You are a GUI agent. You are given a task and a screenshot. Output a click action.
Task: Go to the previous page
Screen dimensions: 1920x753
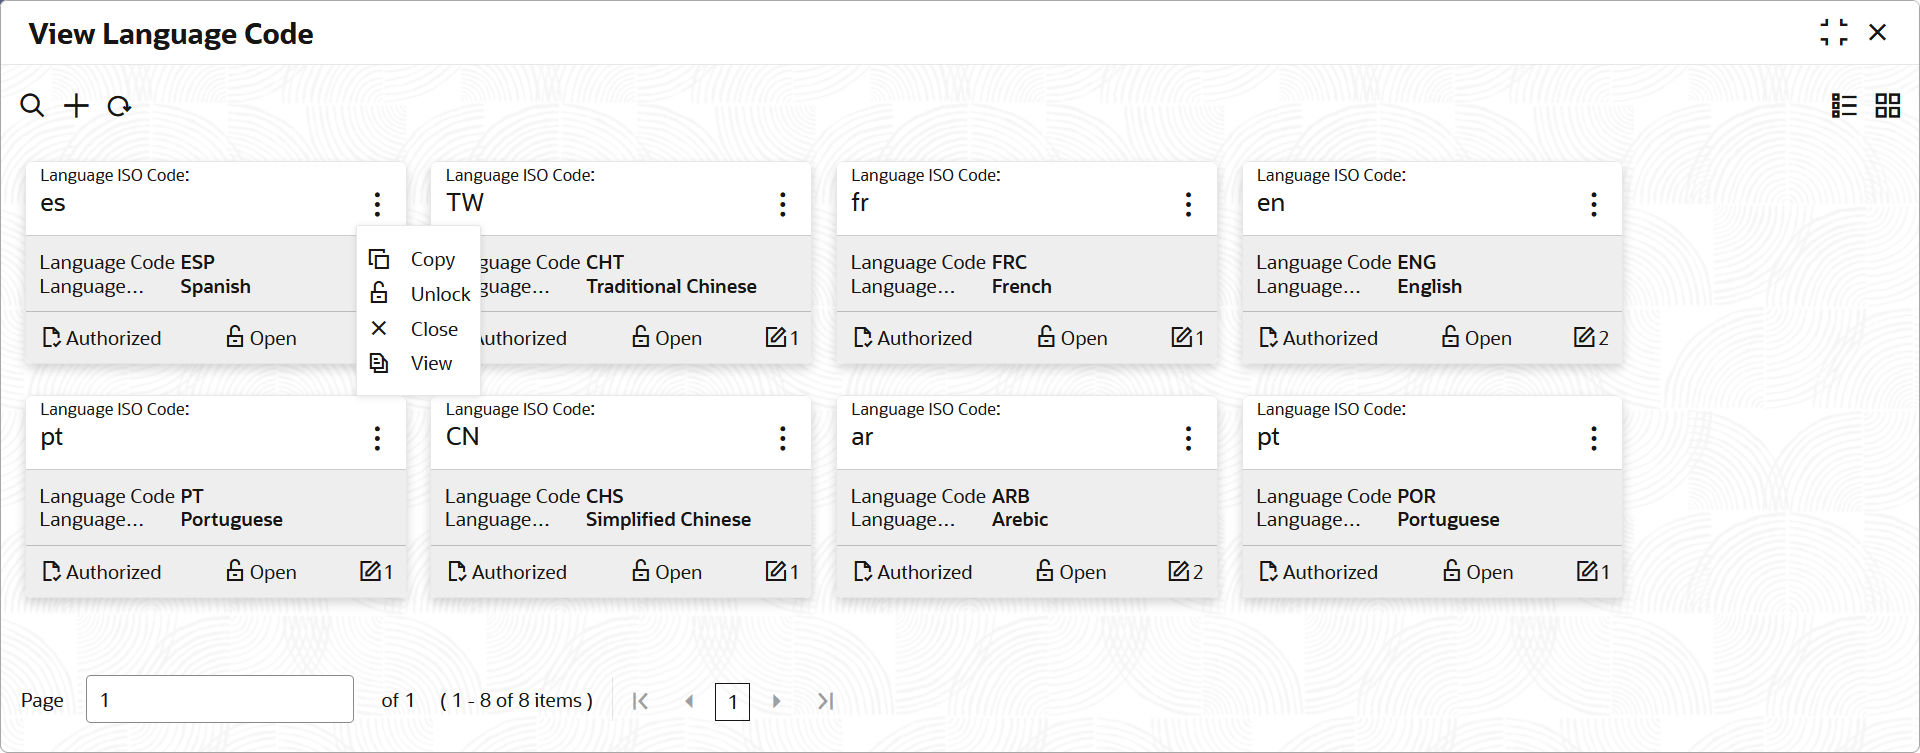pos(689,701)
